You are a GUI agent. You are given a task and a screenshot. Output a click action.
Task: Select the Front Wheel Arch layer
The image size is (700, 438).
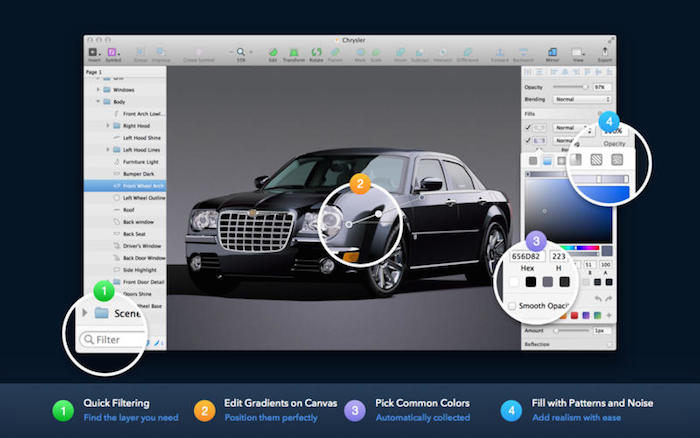[x=144, y=185]
